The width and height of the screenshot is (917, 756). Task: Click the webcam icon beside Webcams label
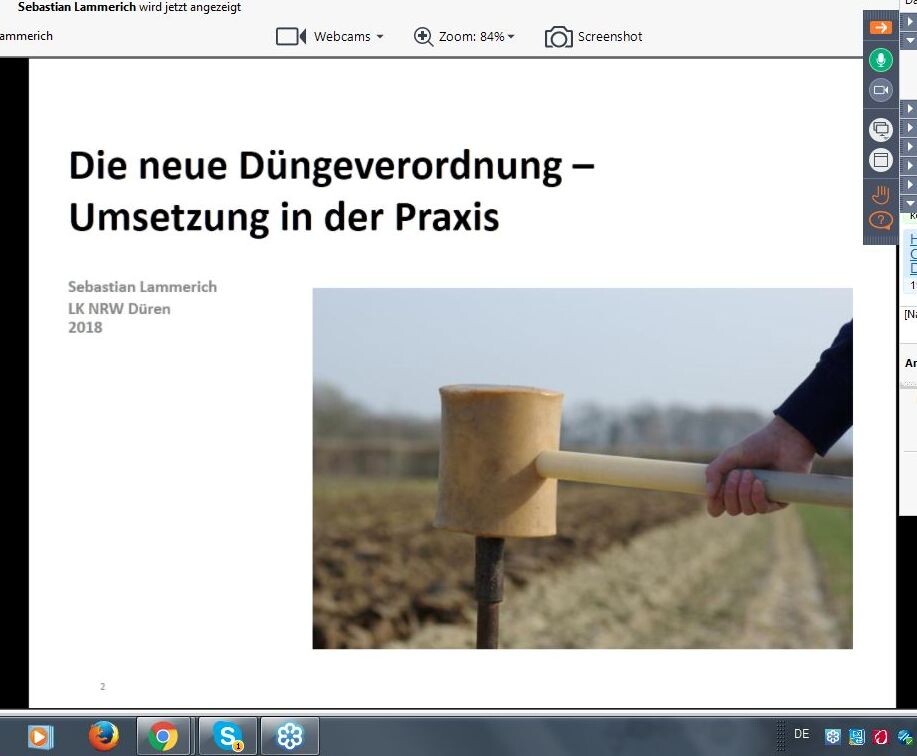(290, 37)
